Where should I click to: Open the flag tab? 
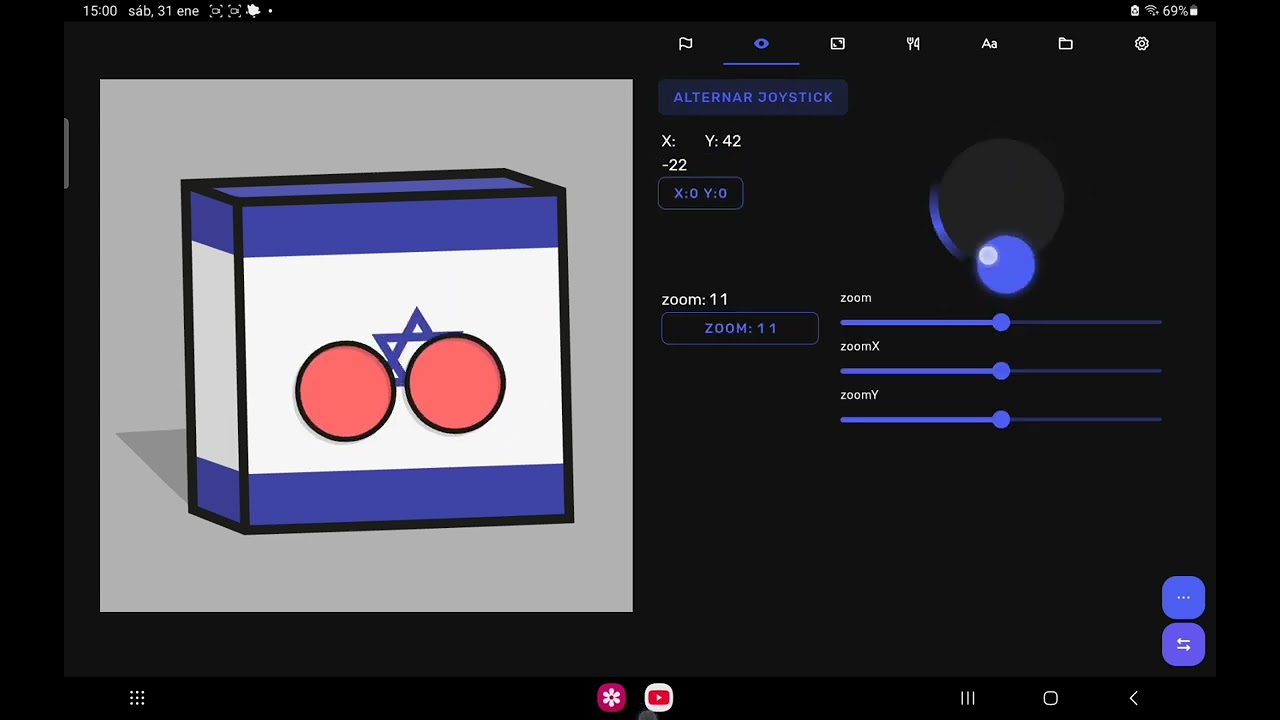(x=685, y=44)
